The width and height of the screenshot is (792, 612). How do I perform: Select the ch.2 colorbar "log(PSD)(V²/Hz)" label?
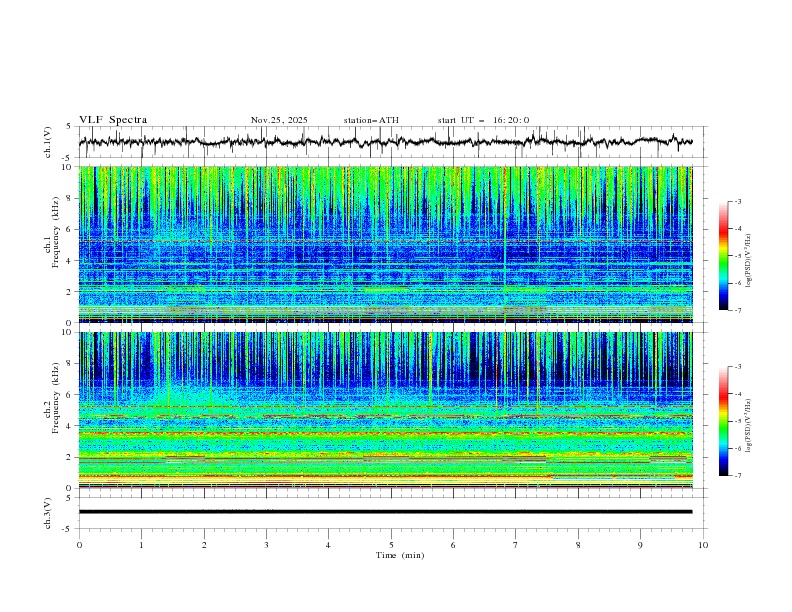(x=750, y=425)
